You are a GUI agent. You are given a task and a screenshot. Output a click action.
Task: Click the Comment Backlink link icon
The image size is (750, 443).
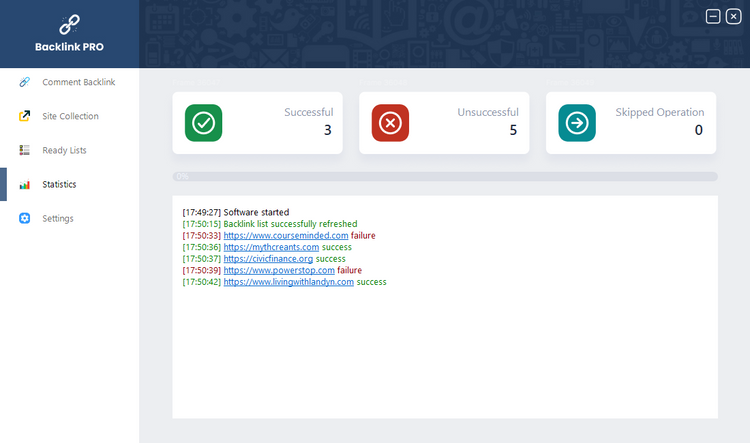(x=25, y=82)
